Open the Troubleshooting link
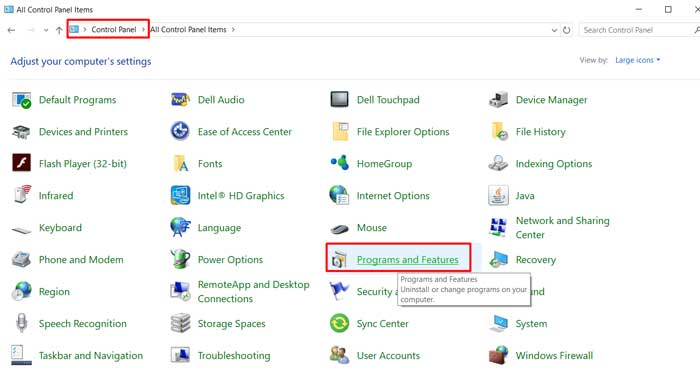Viewport: 700px width, 373px height. 234,356
